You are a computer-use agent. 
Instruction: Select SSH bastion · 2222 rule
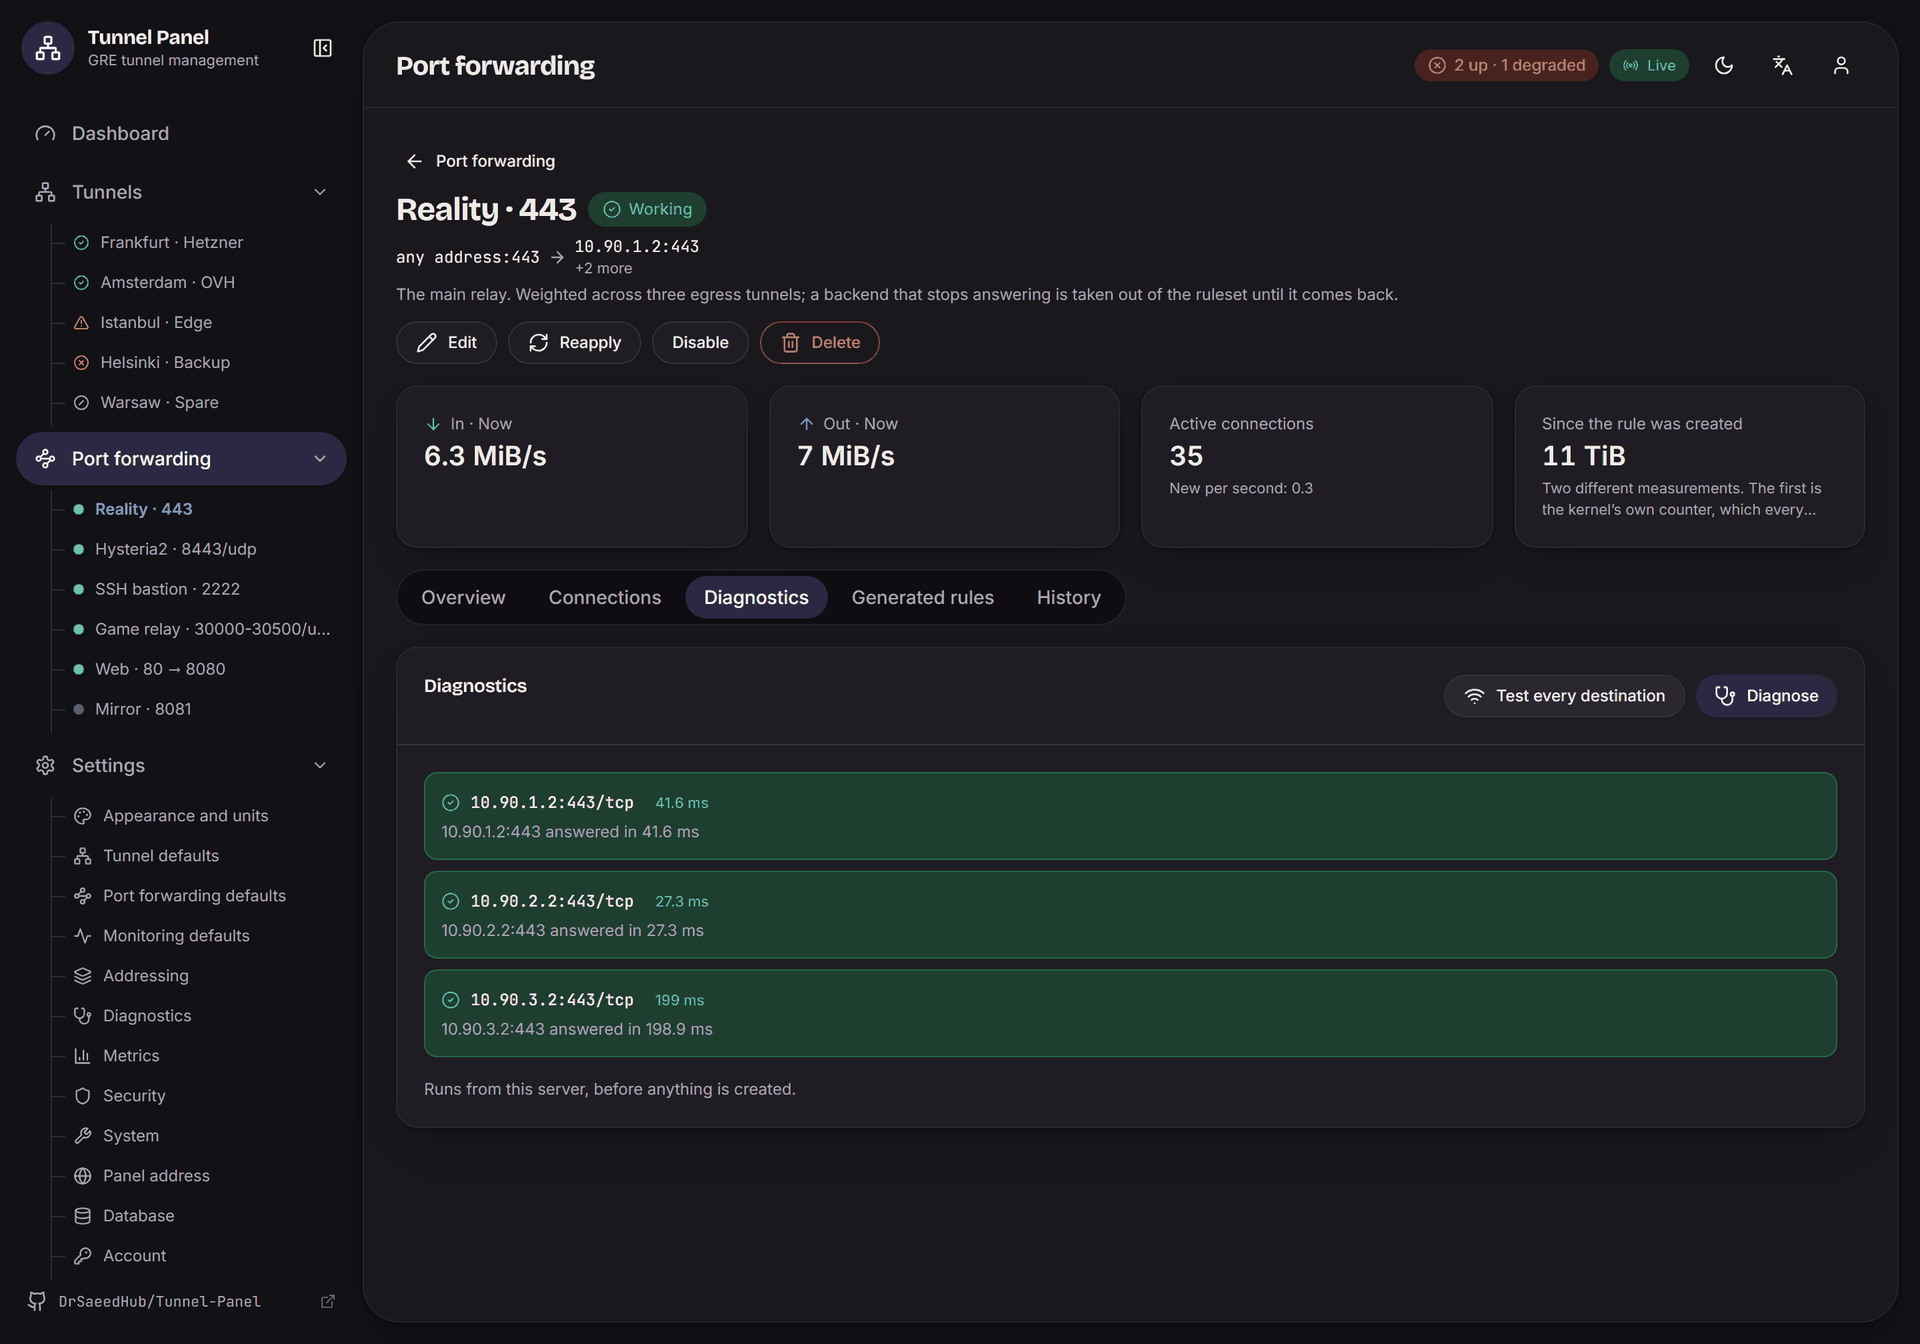point(167,589)
